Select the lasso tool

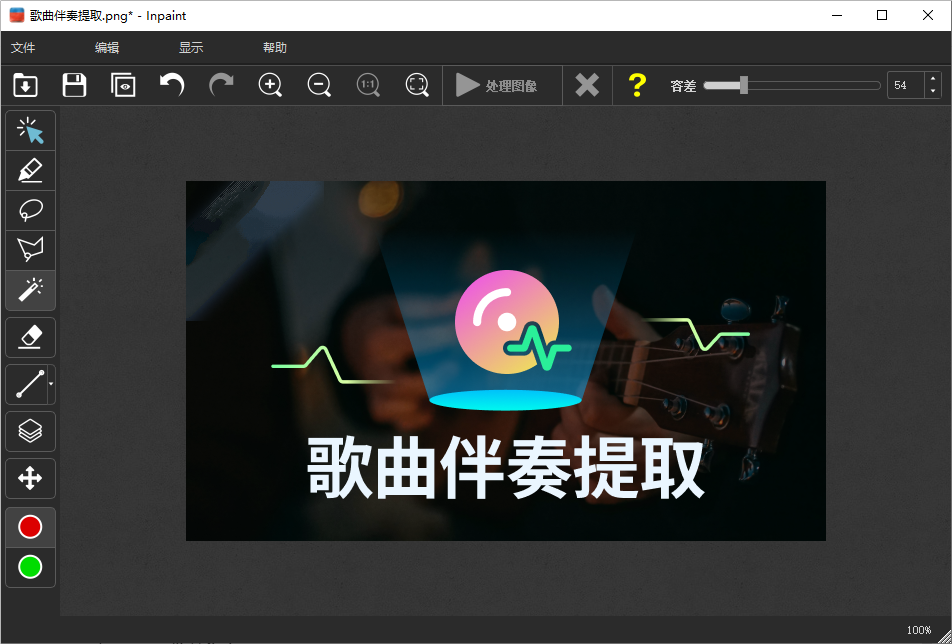[x=30, y=210]
